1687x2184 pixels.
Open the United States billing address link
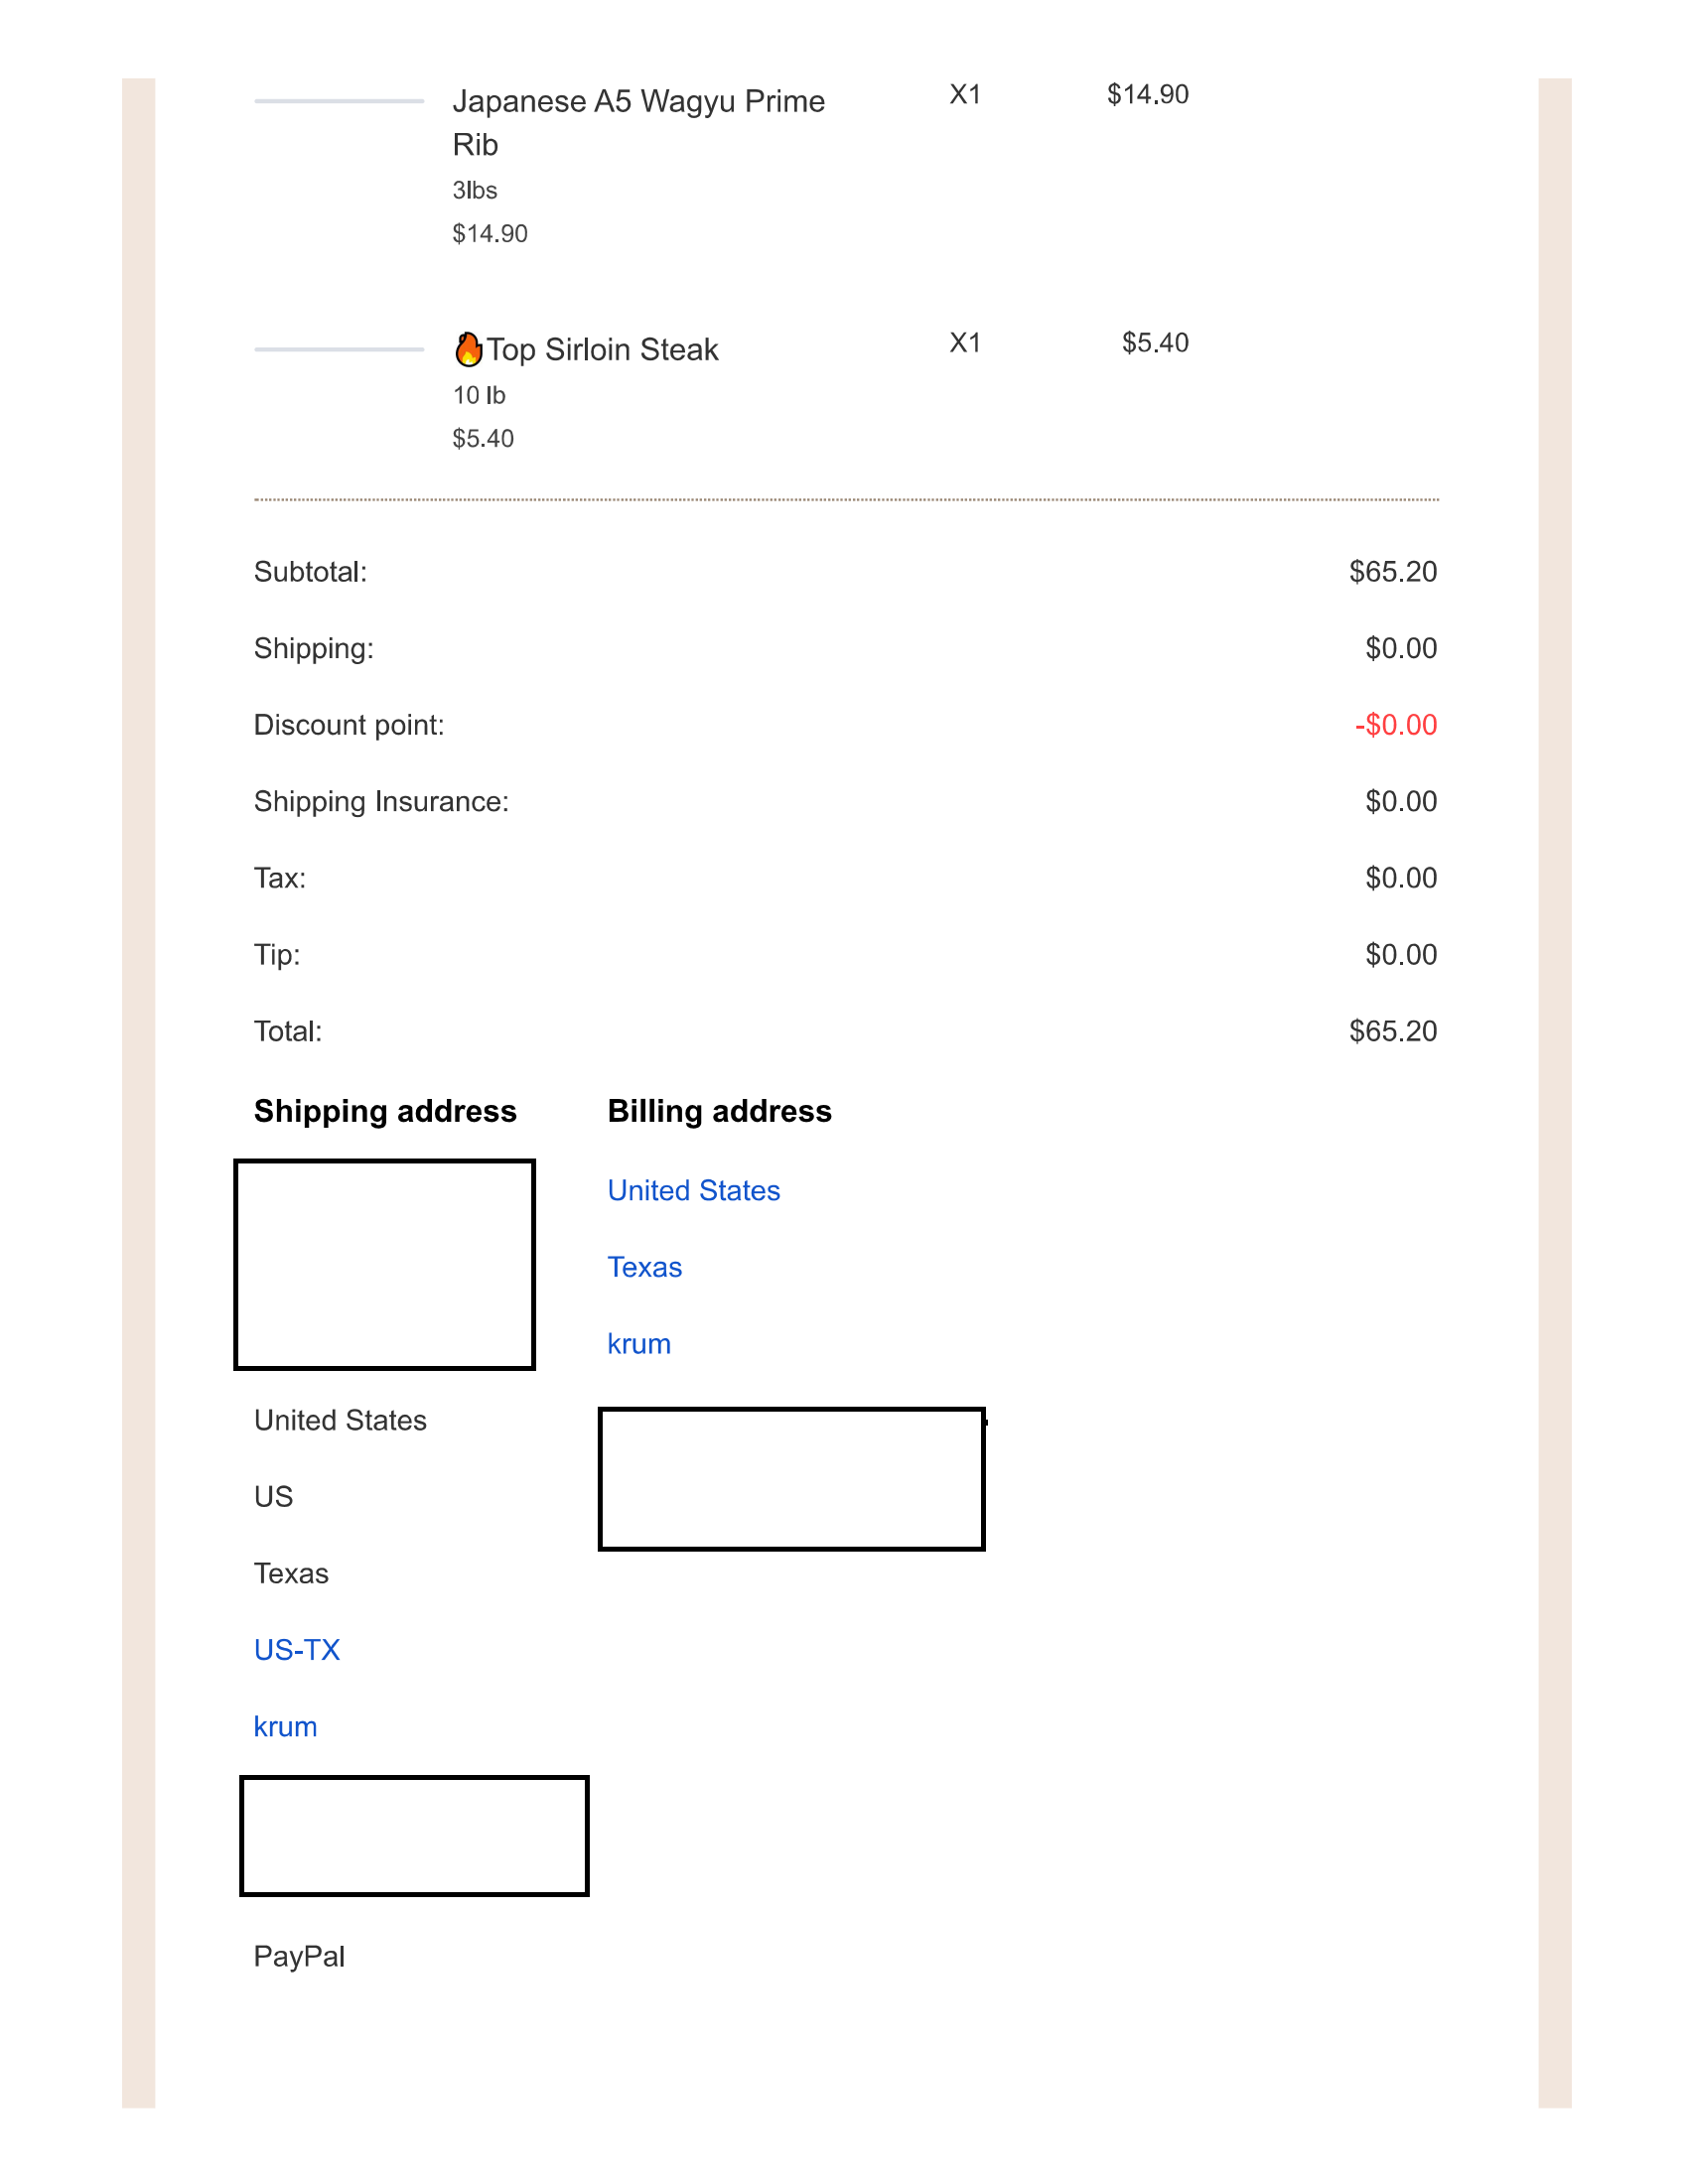click(x=694, y=1190)
